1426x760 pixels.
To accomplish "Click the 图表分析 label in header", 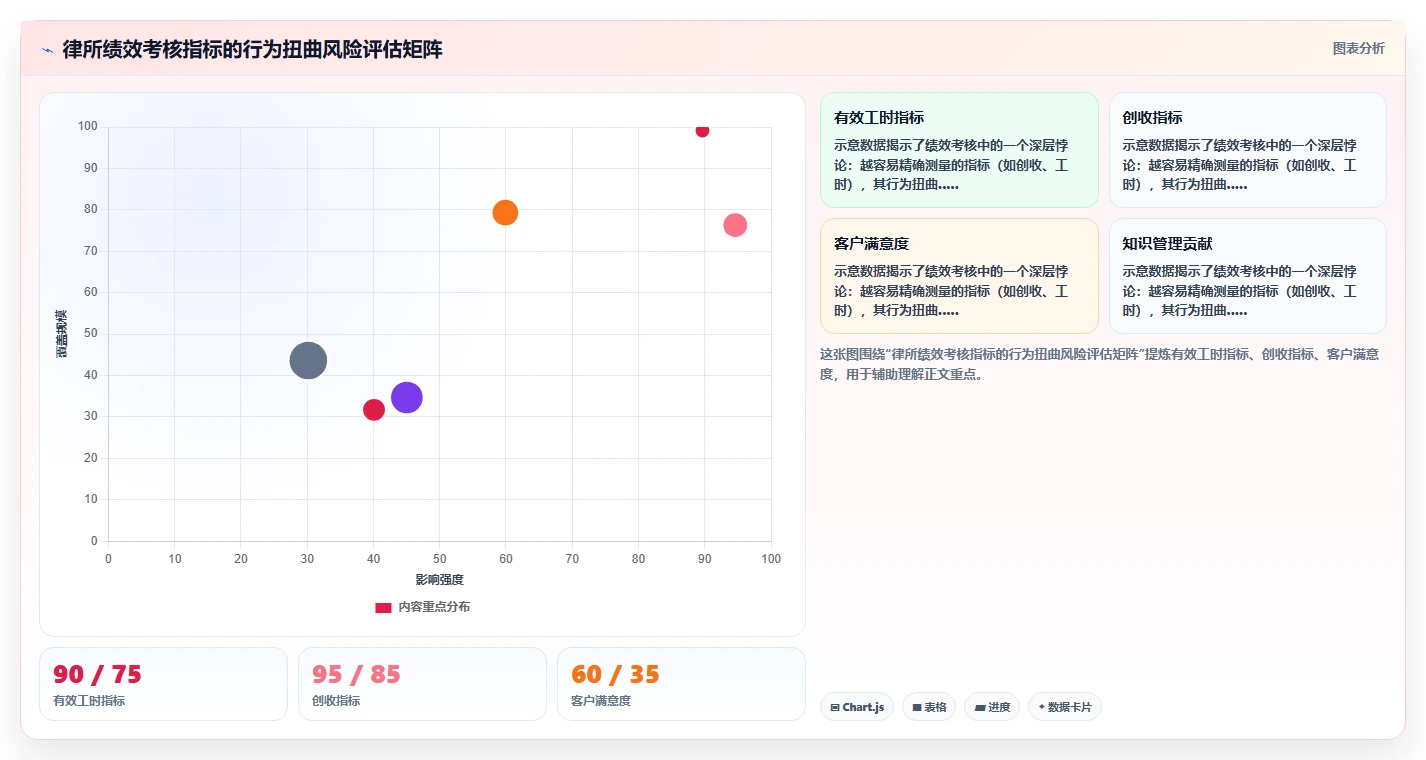I will (1358, 48).
